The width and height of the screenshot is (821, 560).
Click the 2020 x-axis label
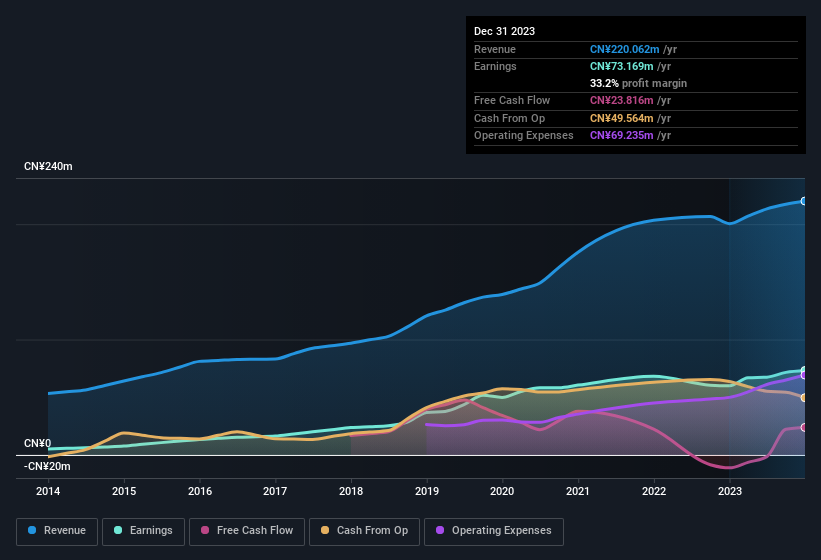point(502,491)
